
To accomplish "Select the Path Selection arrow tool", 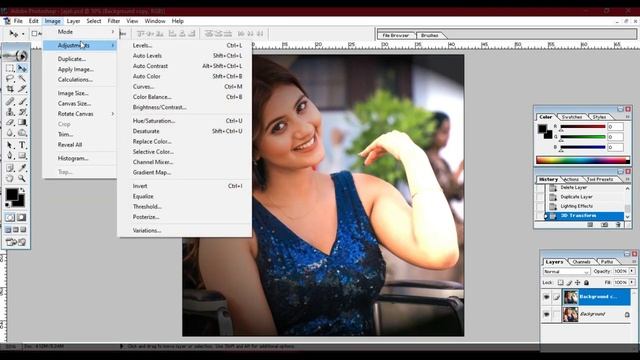I will pos(10,145).
